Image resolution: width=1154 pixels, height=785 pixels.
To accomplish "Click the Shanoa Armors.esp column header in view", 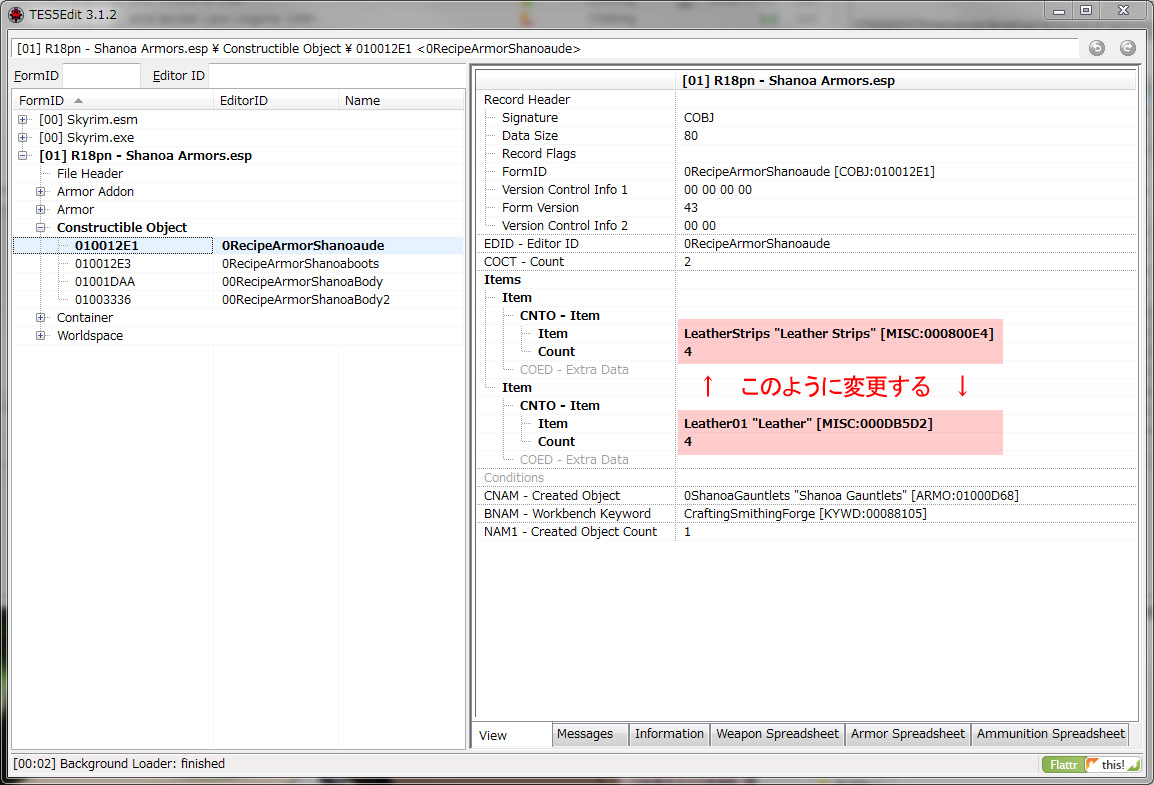I will click(x=906, y=81).
